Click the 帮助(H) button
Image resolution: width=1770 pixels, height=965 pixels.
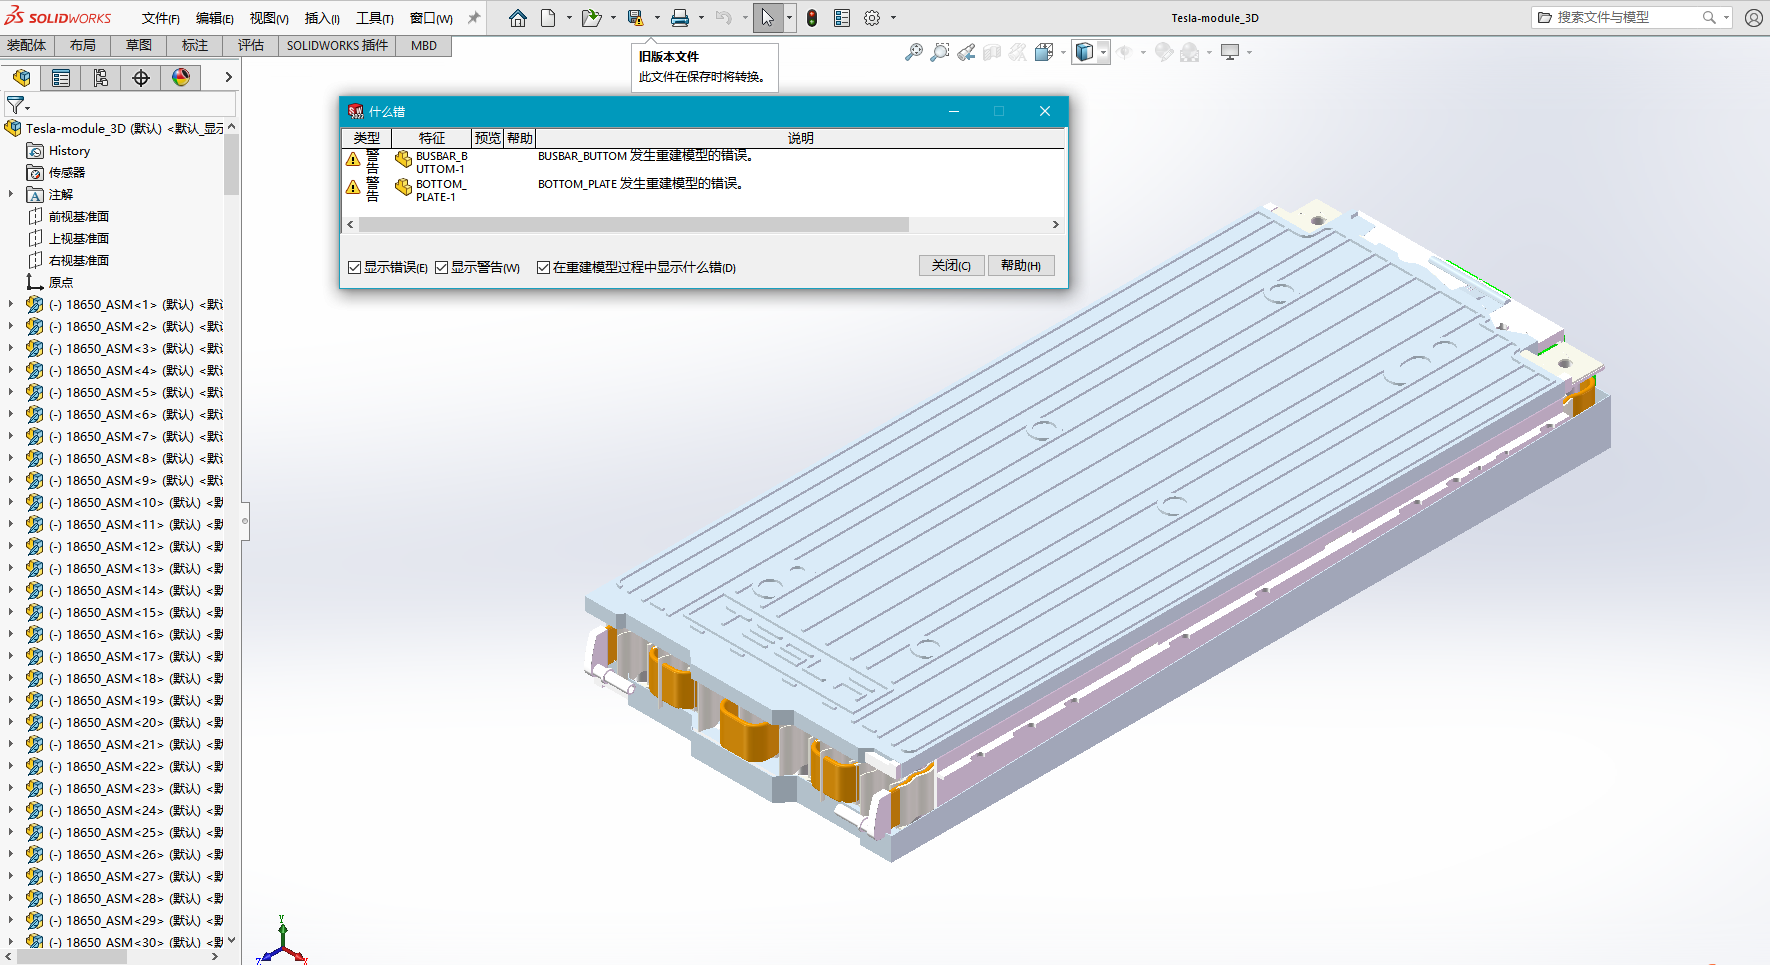click(1021, 265)
